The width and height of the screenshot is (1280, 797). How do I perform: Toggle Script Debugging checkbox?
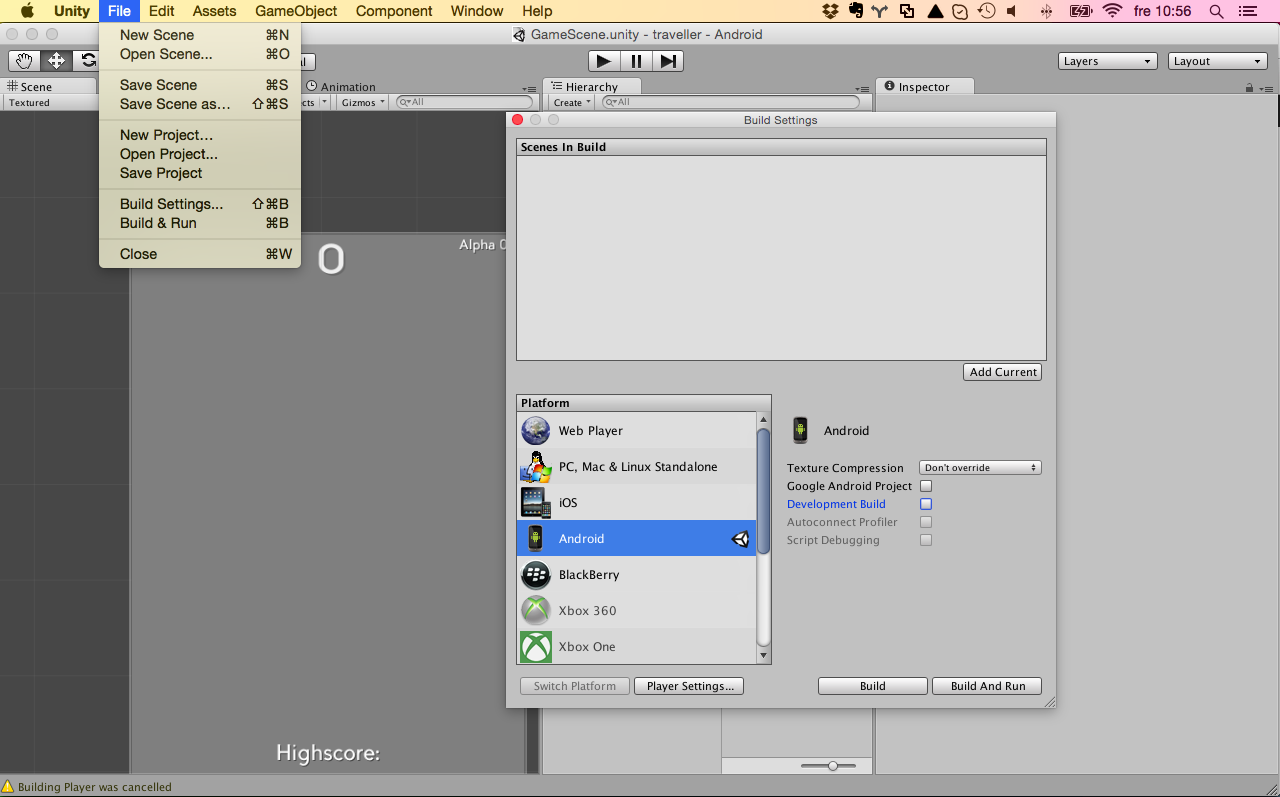click(x=926, y=540)
